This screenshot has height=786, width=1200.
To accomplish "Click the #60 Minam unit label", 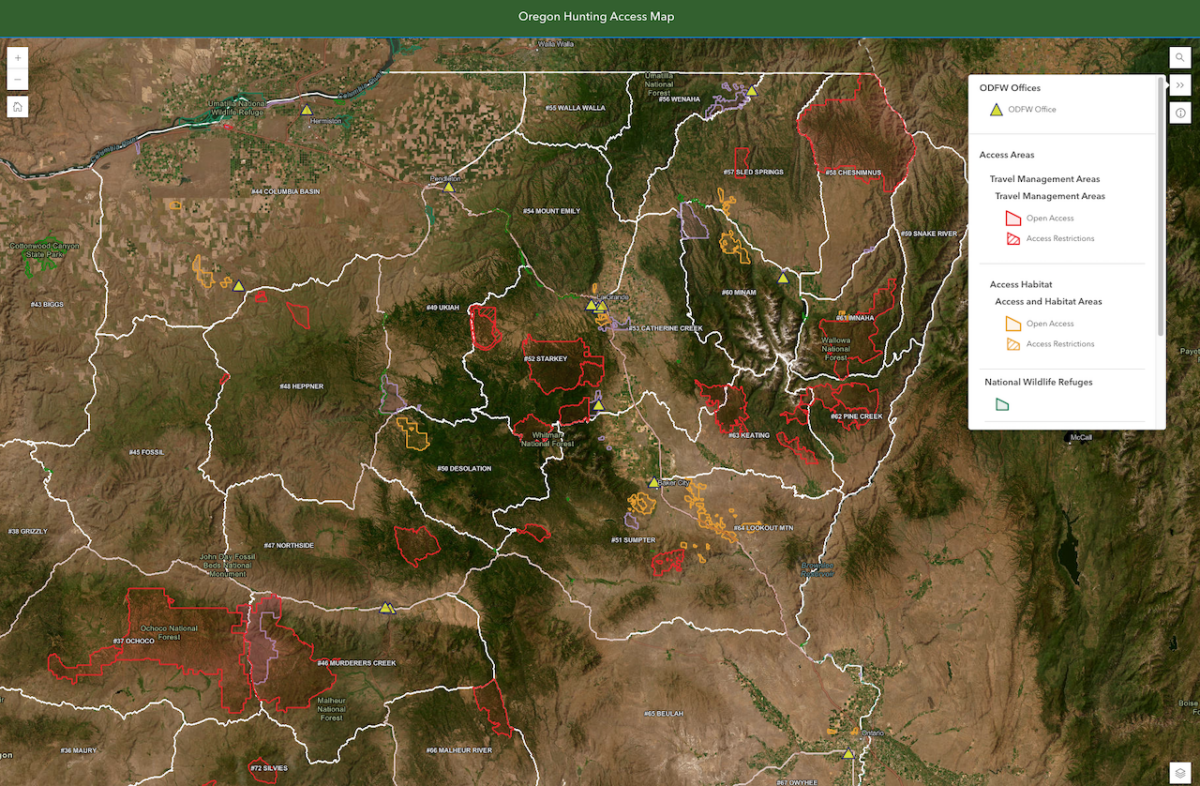I will pos(739,292).
